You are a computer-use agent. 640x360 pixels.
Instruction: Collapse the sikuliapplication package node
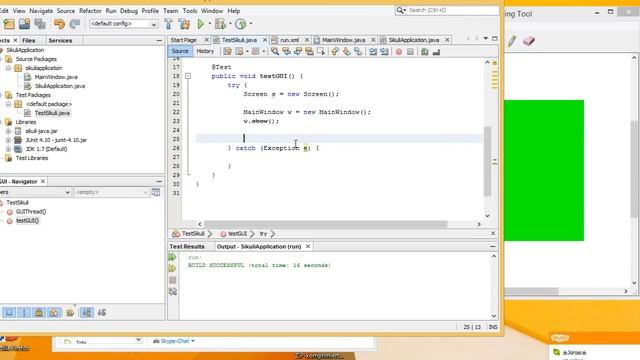(x=8, y=68)
